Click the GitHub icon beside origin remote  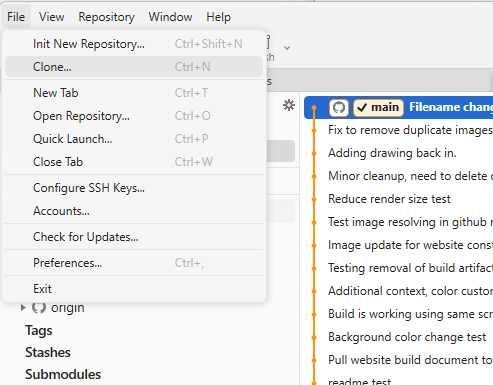point(39,308)
